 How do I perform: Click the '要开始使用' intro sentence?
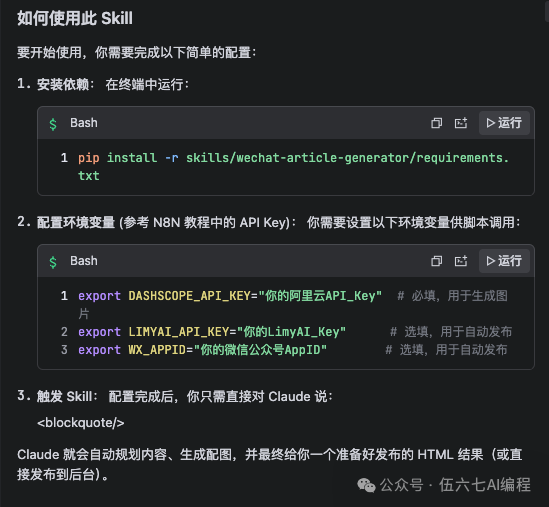137,53
